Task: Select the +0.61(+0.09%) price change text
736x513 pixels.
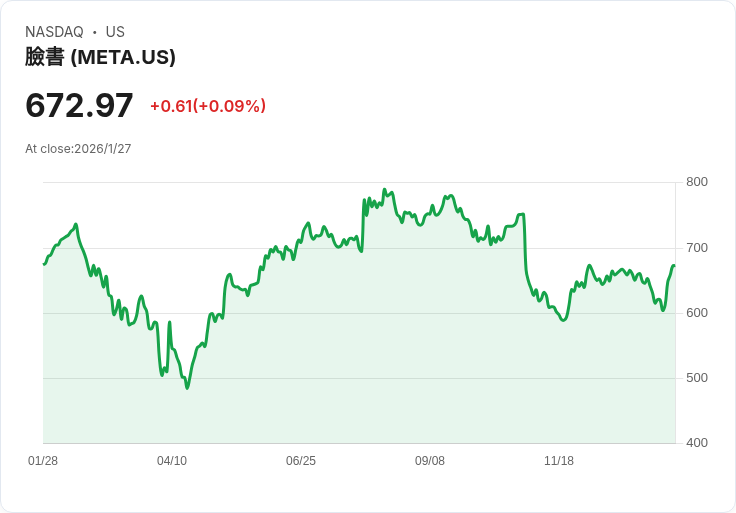Action: (208, 106)
